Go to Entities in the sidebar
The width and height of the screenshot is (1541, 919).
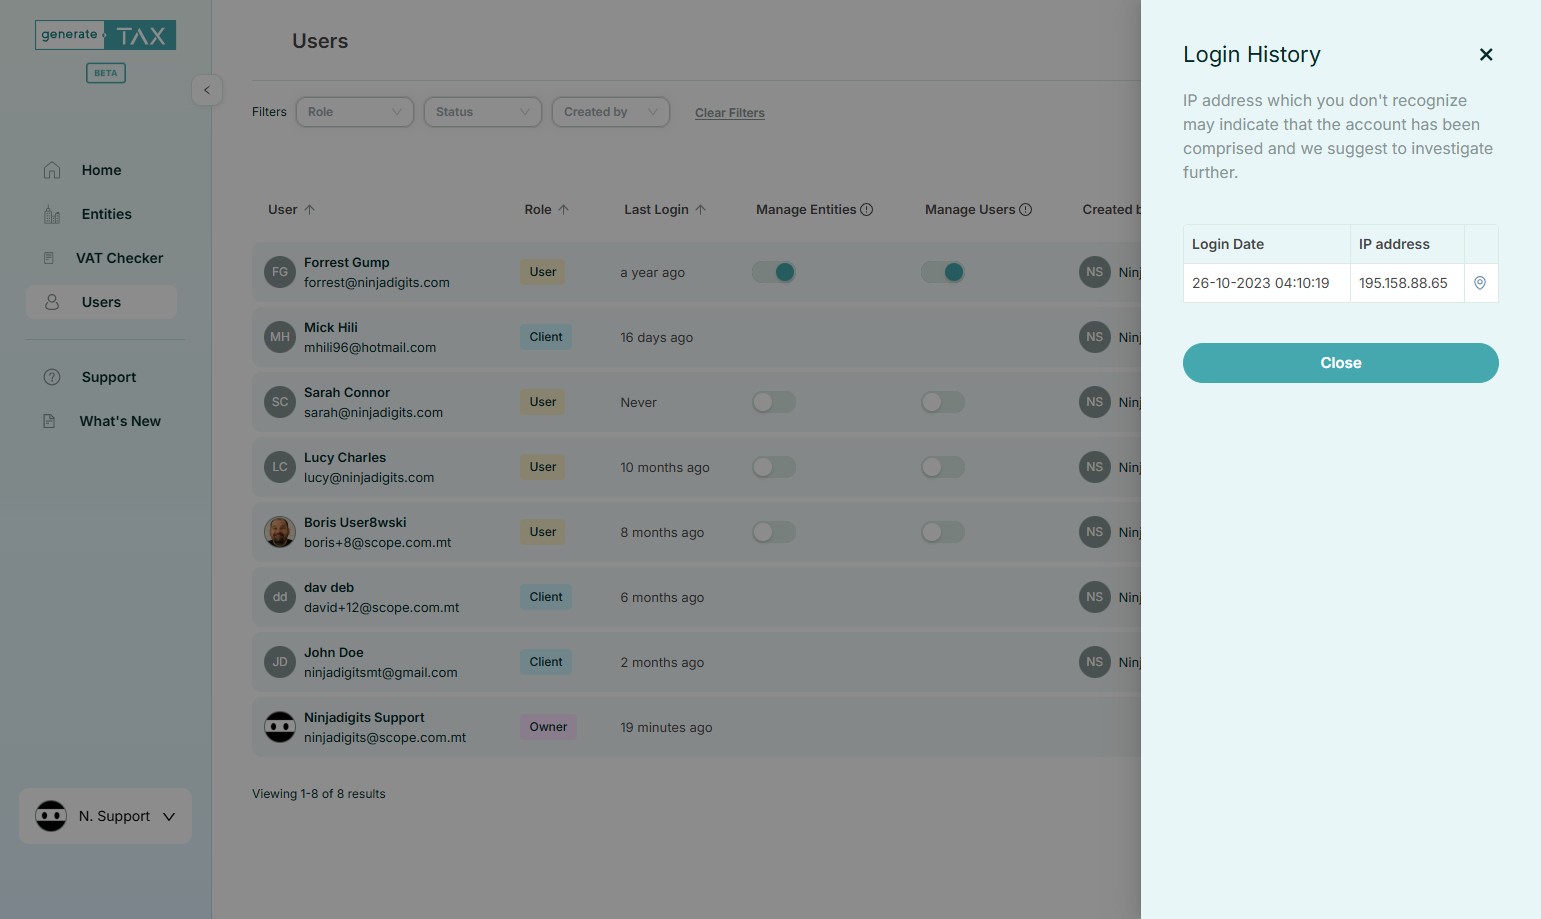pyautogui.click(x=106, y=214)
